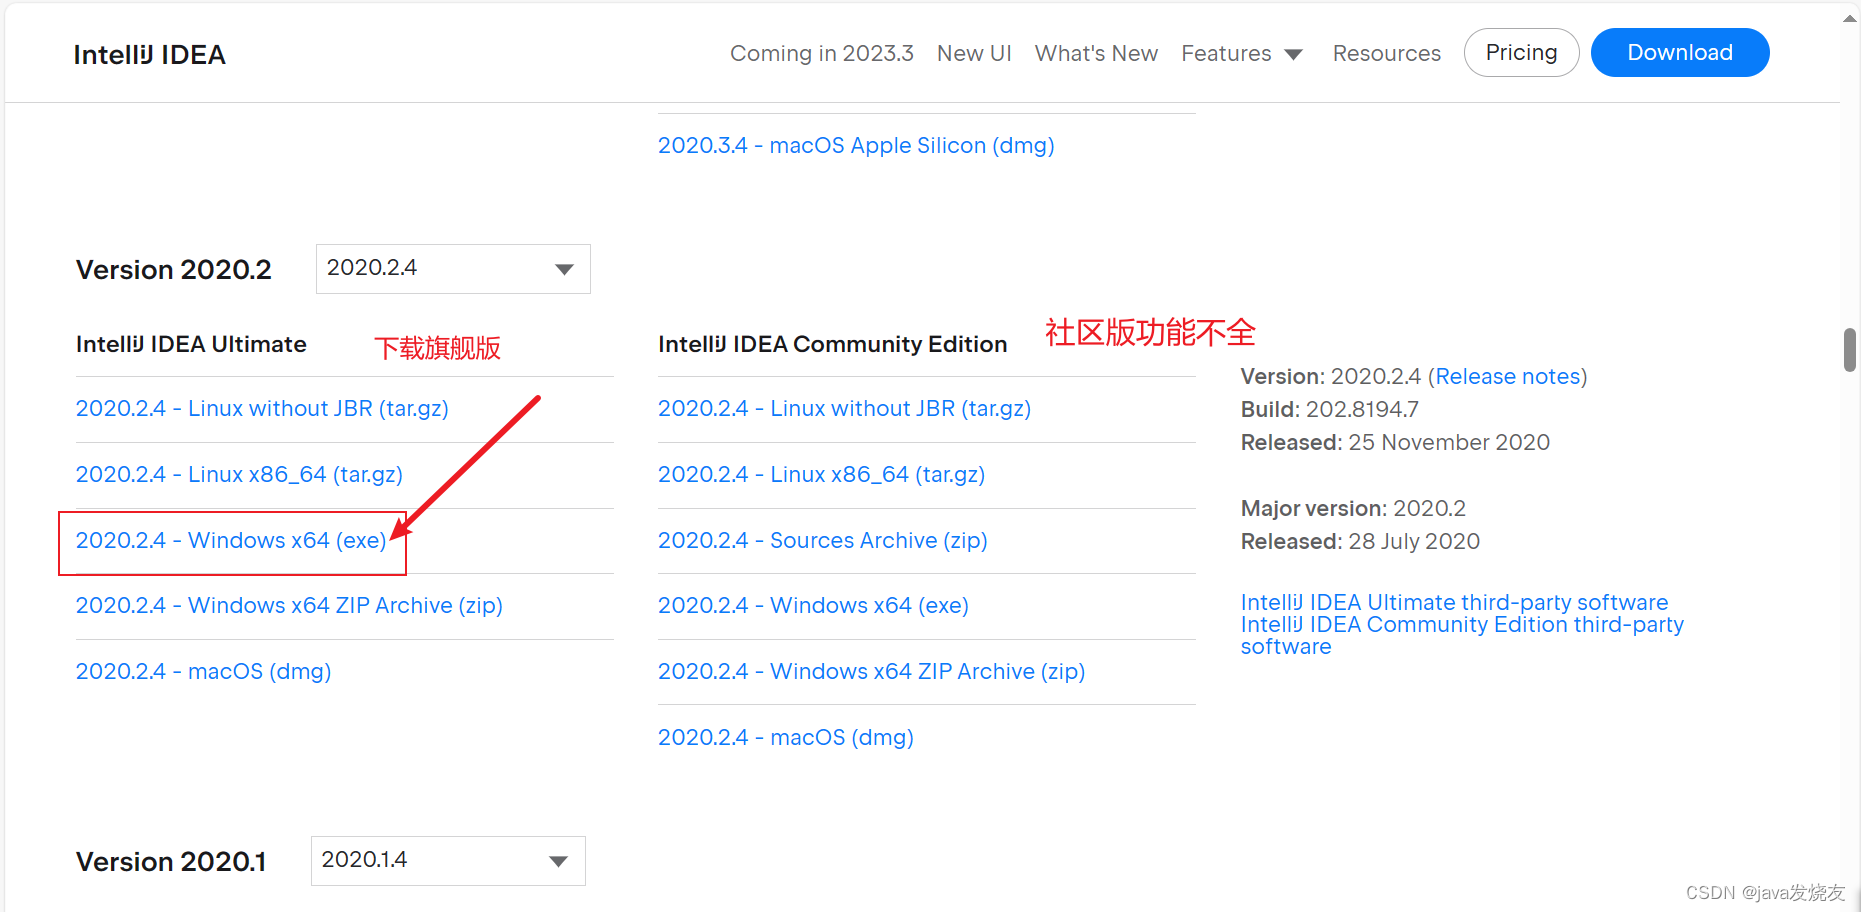Open IntelliJ IDEA Ultimate third-party software link
The width and height of the screenshot is (1861, 912).
(1454, 602)
